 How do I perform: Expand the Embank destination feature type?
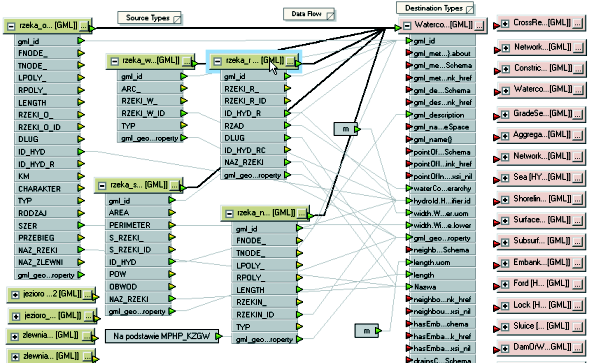click(x=505, y=263)
